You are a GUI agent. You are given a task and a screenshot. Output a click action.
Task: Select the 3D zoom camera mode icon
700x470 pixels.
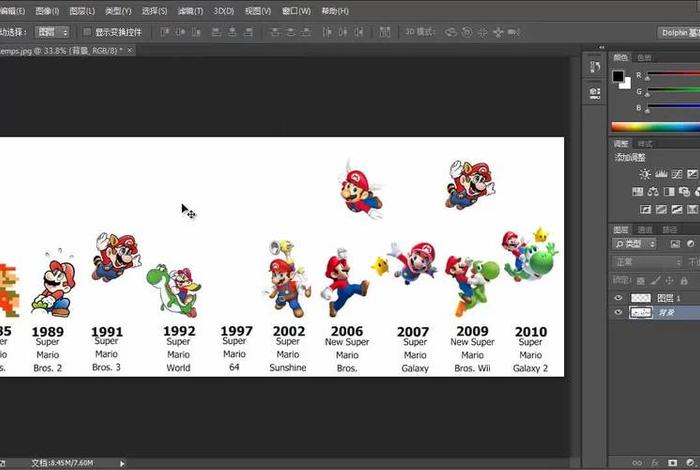tap(514, 32)
